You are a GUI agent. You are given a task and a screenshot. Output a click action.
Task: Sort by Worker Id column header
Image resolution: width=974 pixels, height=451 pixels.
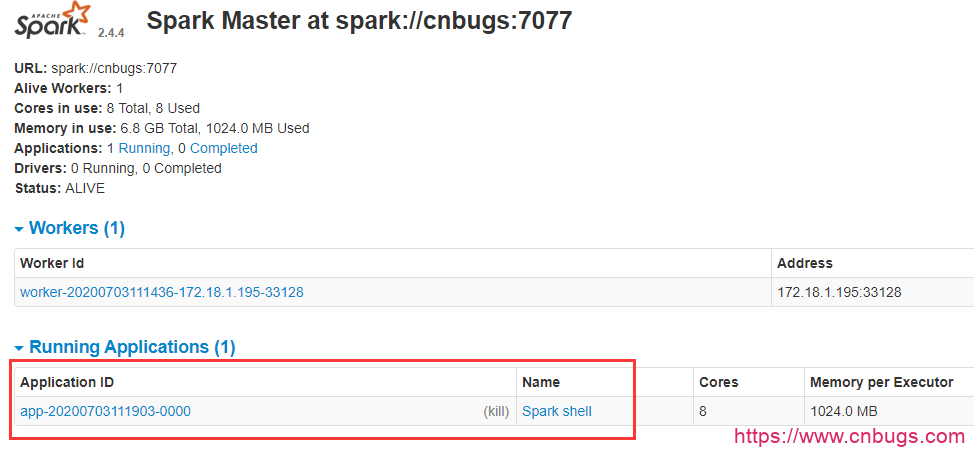pos(52,263)
